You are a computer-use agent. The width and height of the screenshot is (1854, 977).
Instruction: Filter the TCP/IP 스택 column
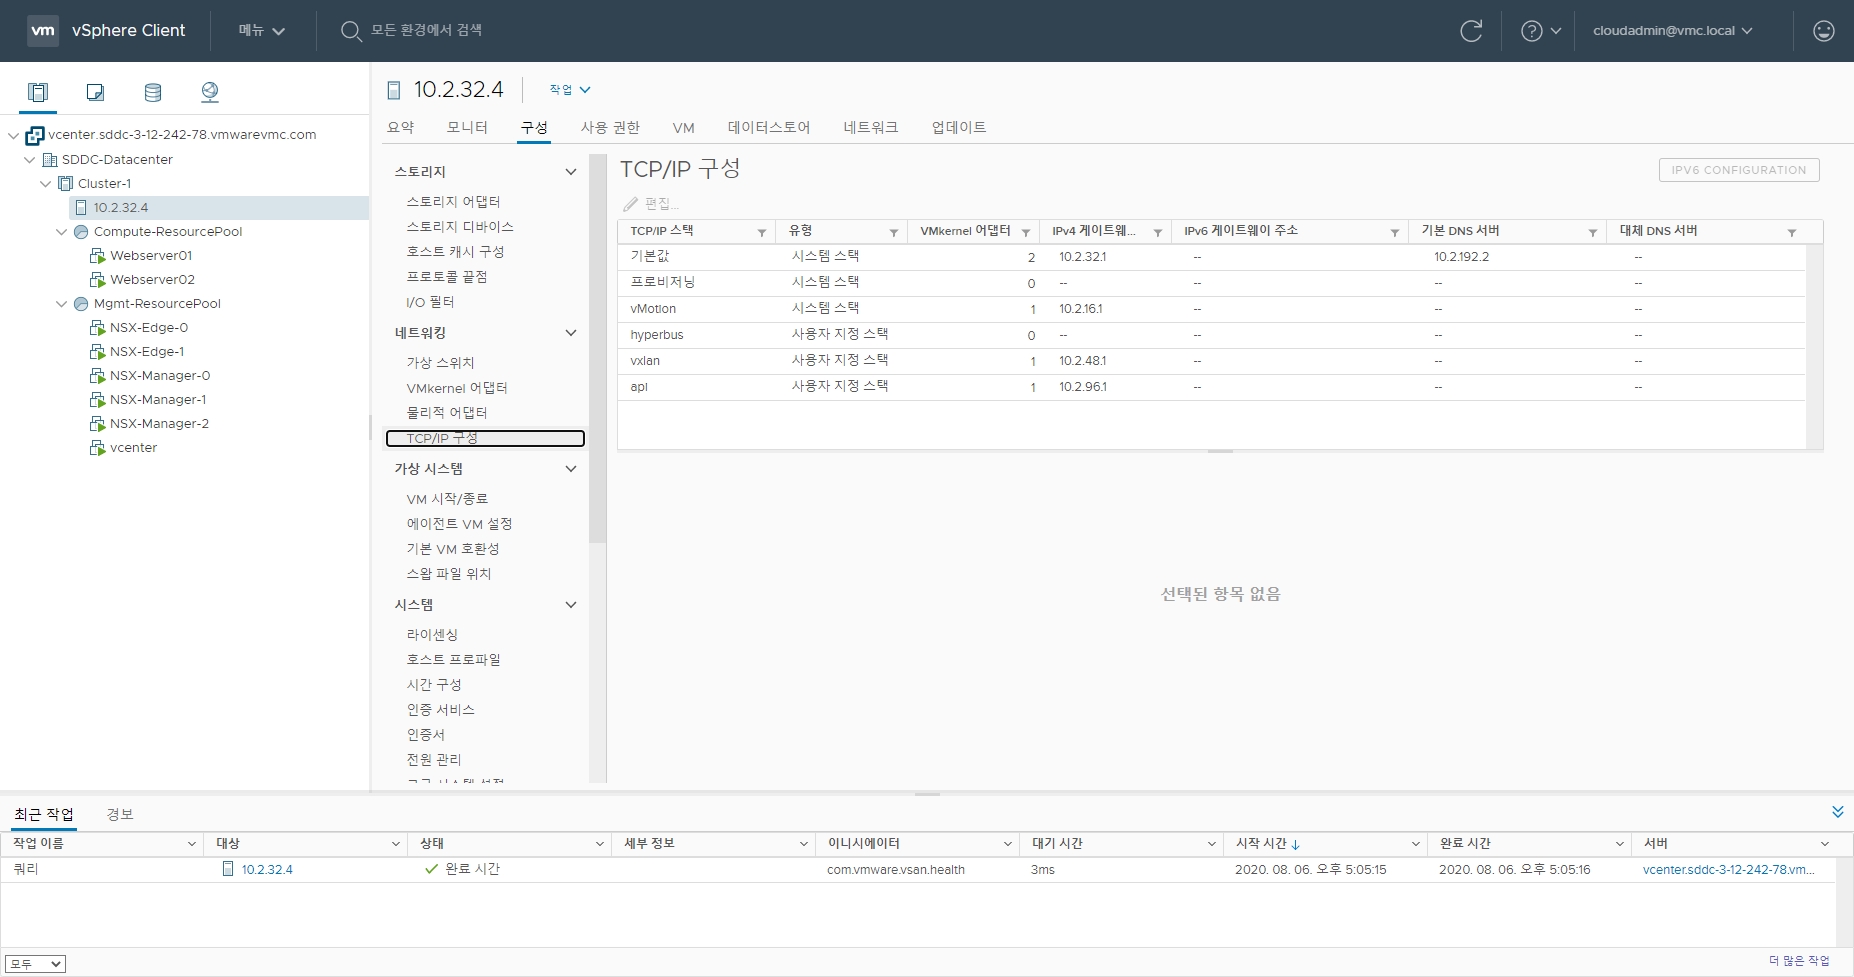coord(762,232)
